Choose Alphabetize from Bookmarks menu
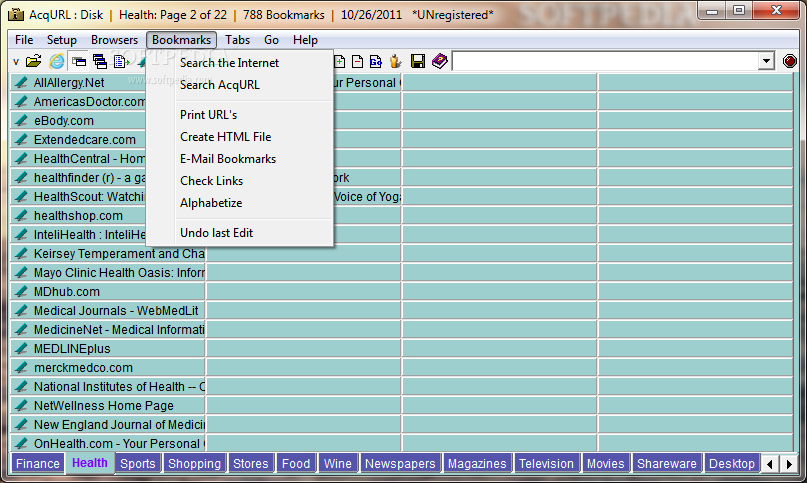The height and width of the screenshot is (483, 807). point(239,203)
